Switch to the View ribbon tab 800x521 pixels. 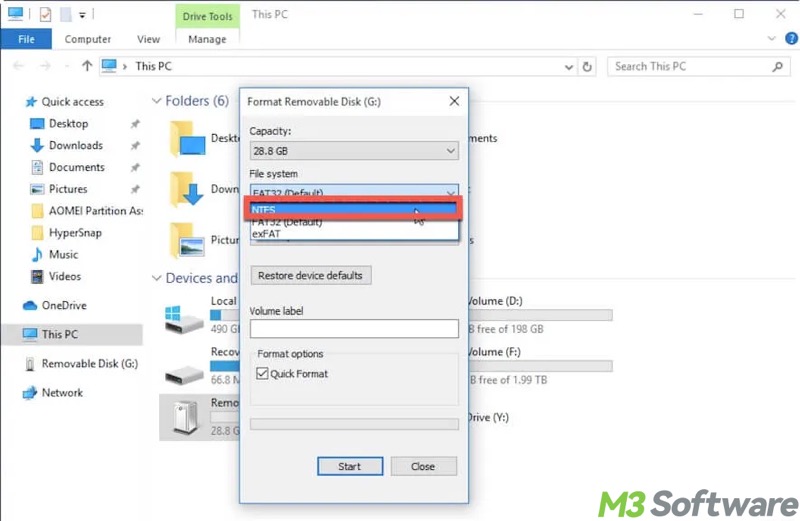pos(148,39)
